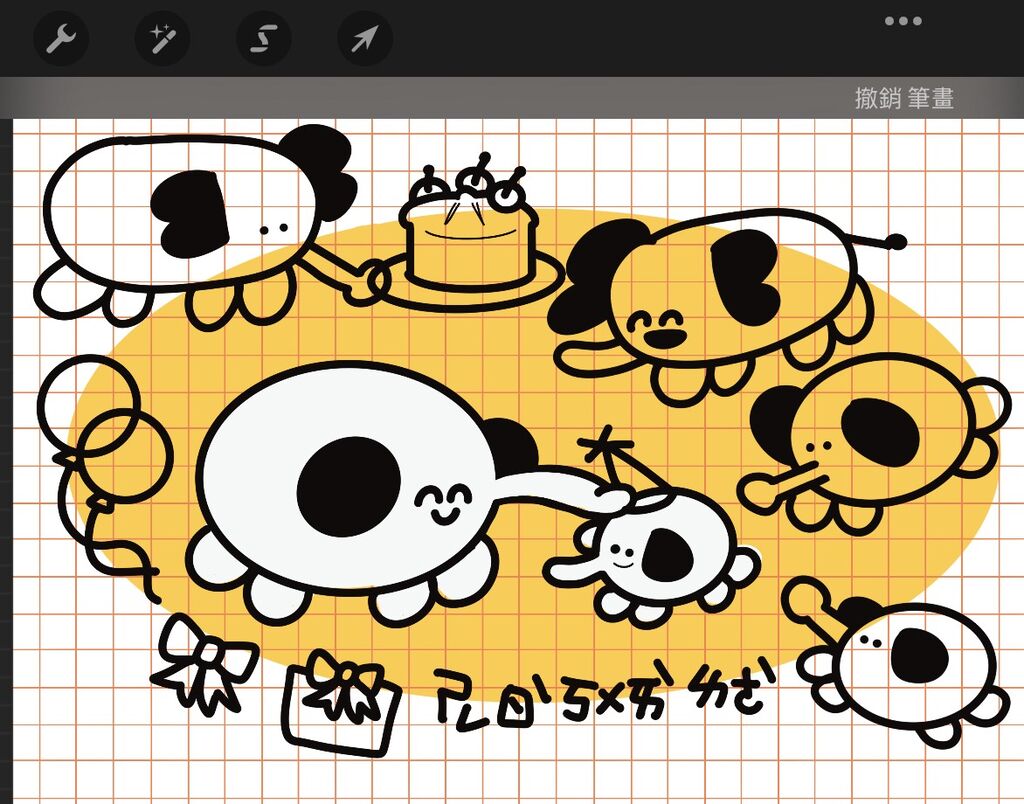Tap the white dog in top-left corner
Screen dimensions: 1024x804
[x=180, y=215]
